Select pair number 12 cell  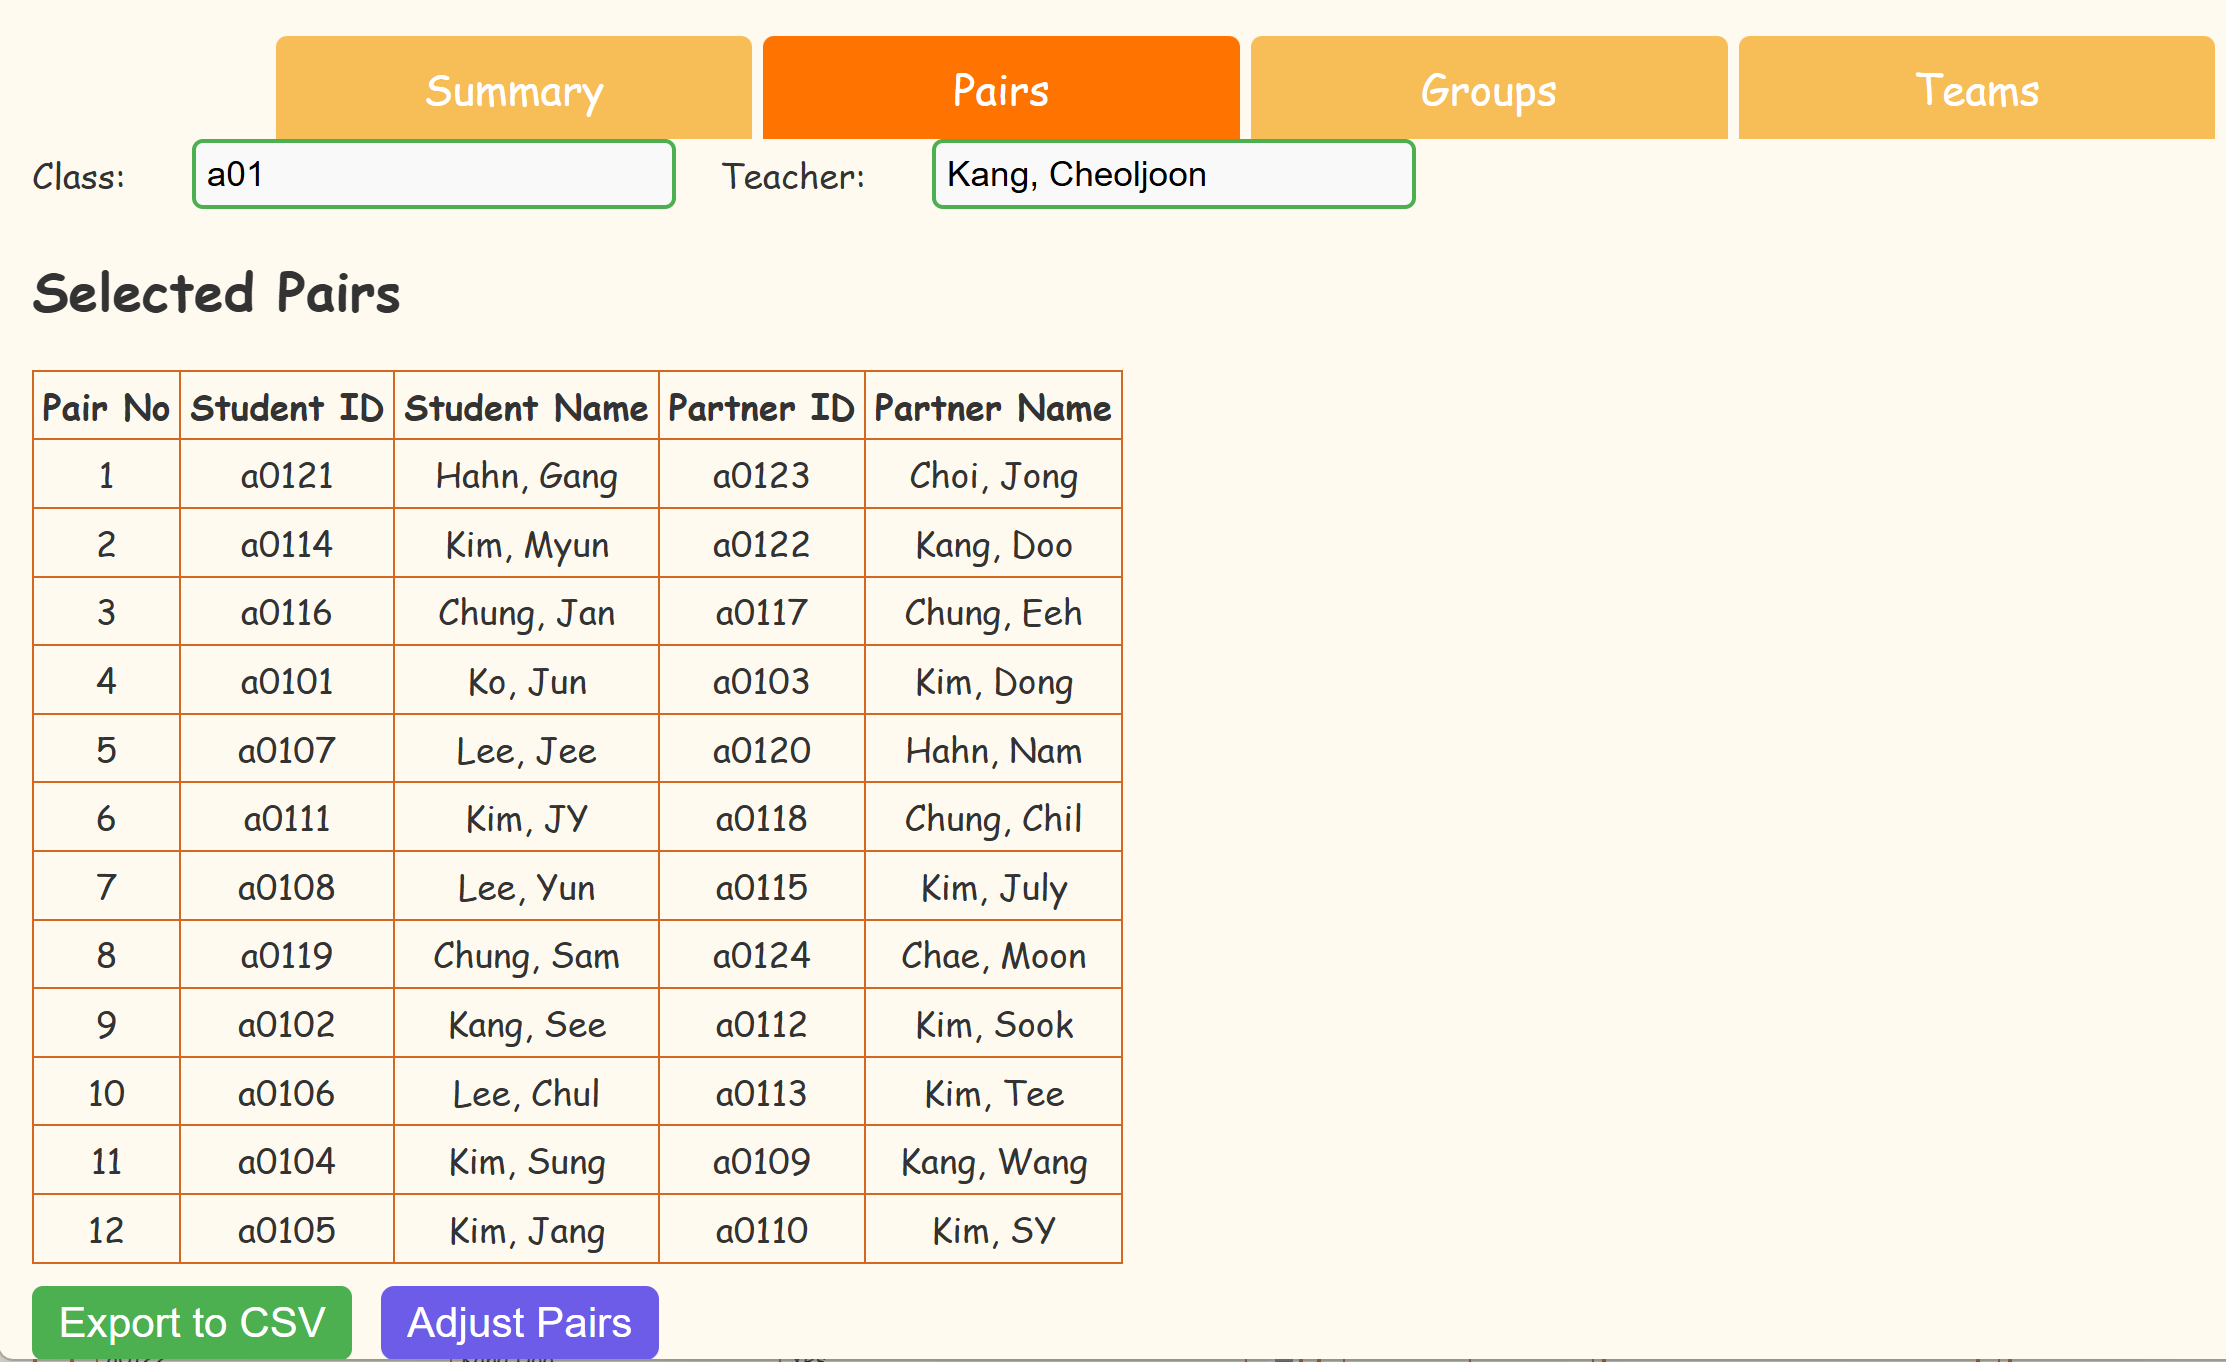click(106, 1230)
